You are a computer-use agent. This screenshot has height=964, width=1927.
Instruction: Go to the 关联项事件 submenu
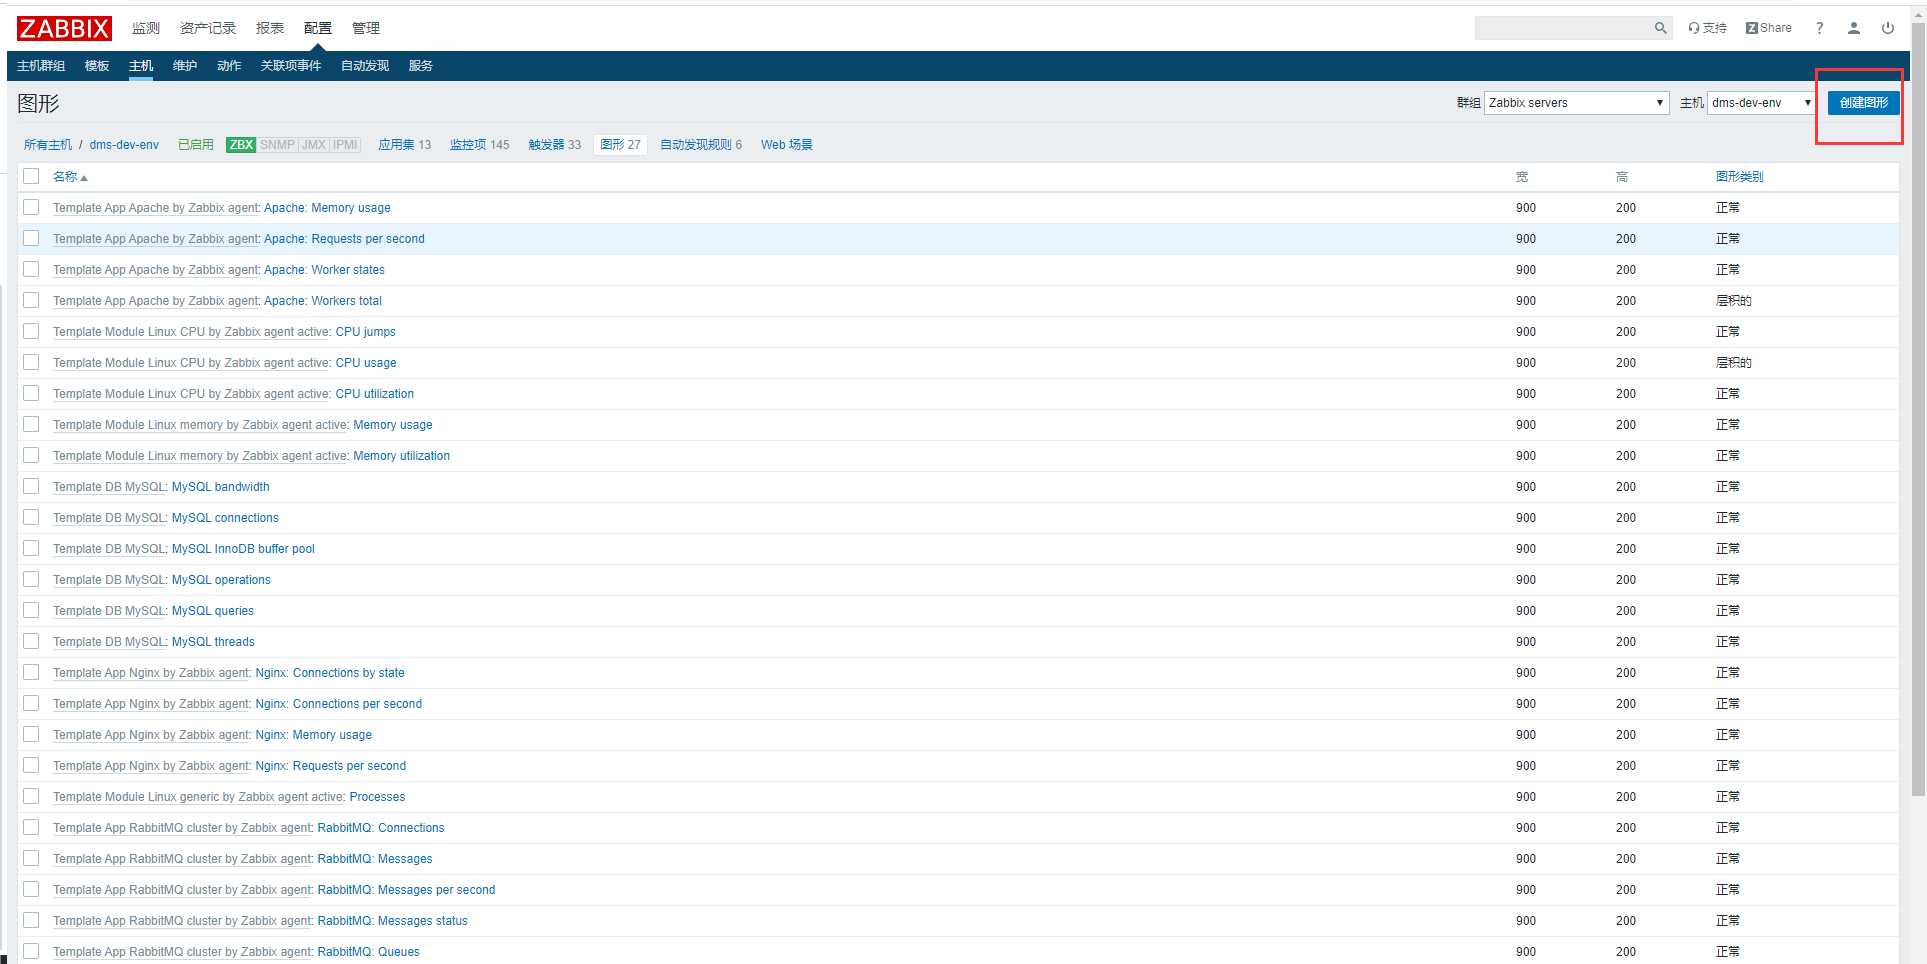(291, 66)
